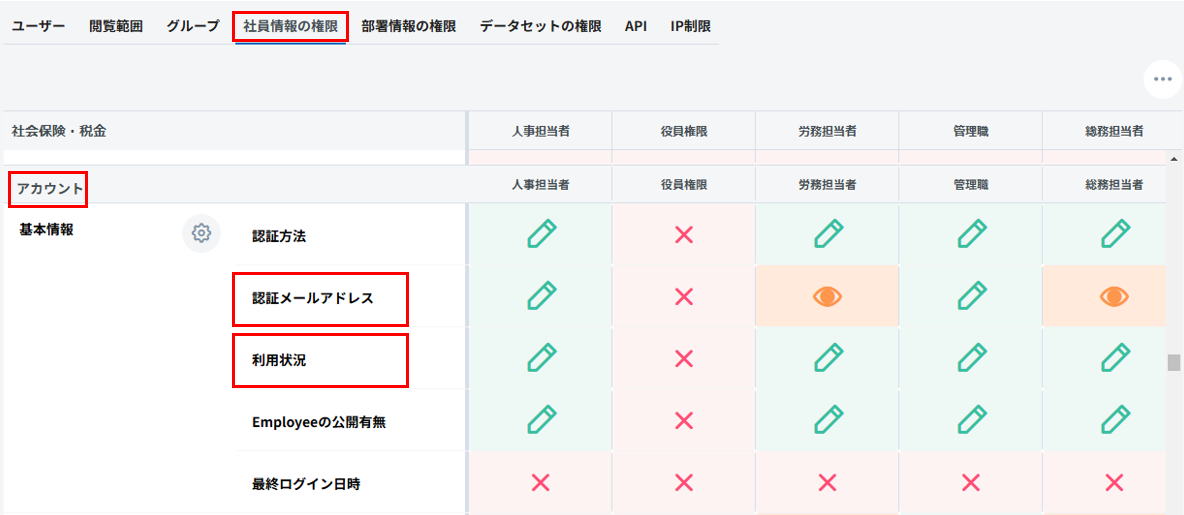Click the scrollbar up arrow
1184x515 pixels.
[1174, 158]
